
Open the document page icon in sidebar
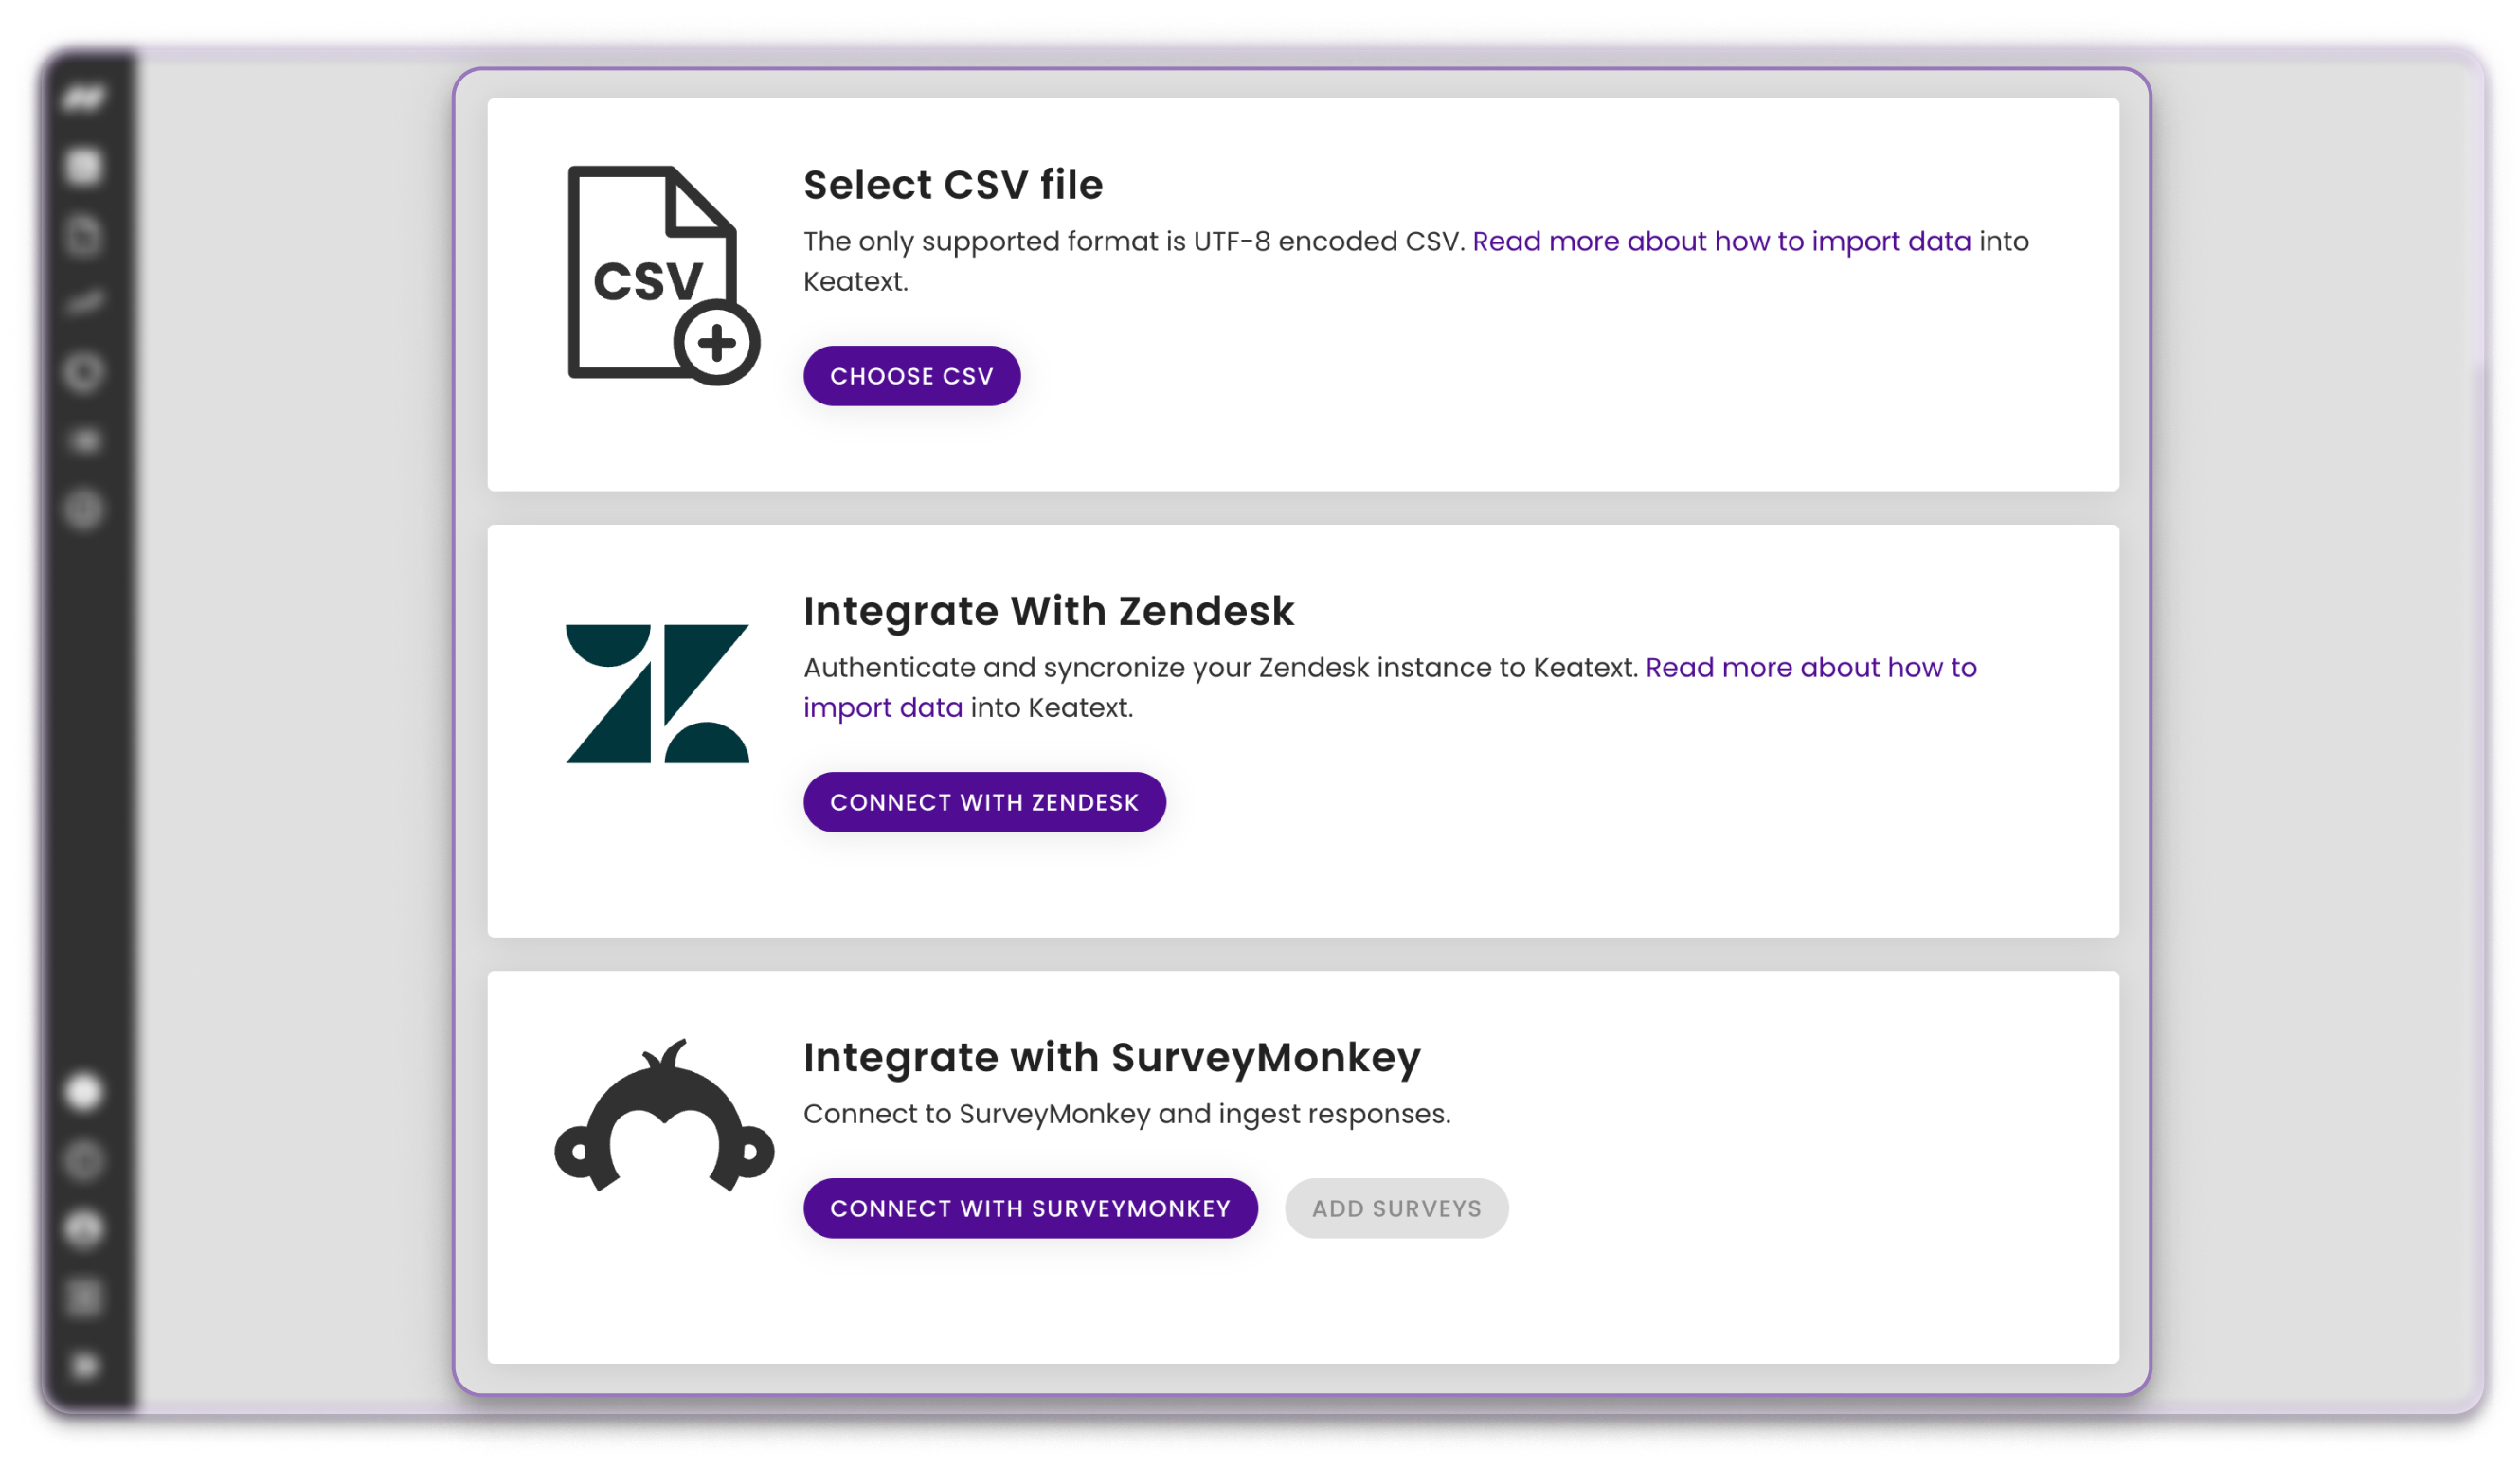point(84,236)
